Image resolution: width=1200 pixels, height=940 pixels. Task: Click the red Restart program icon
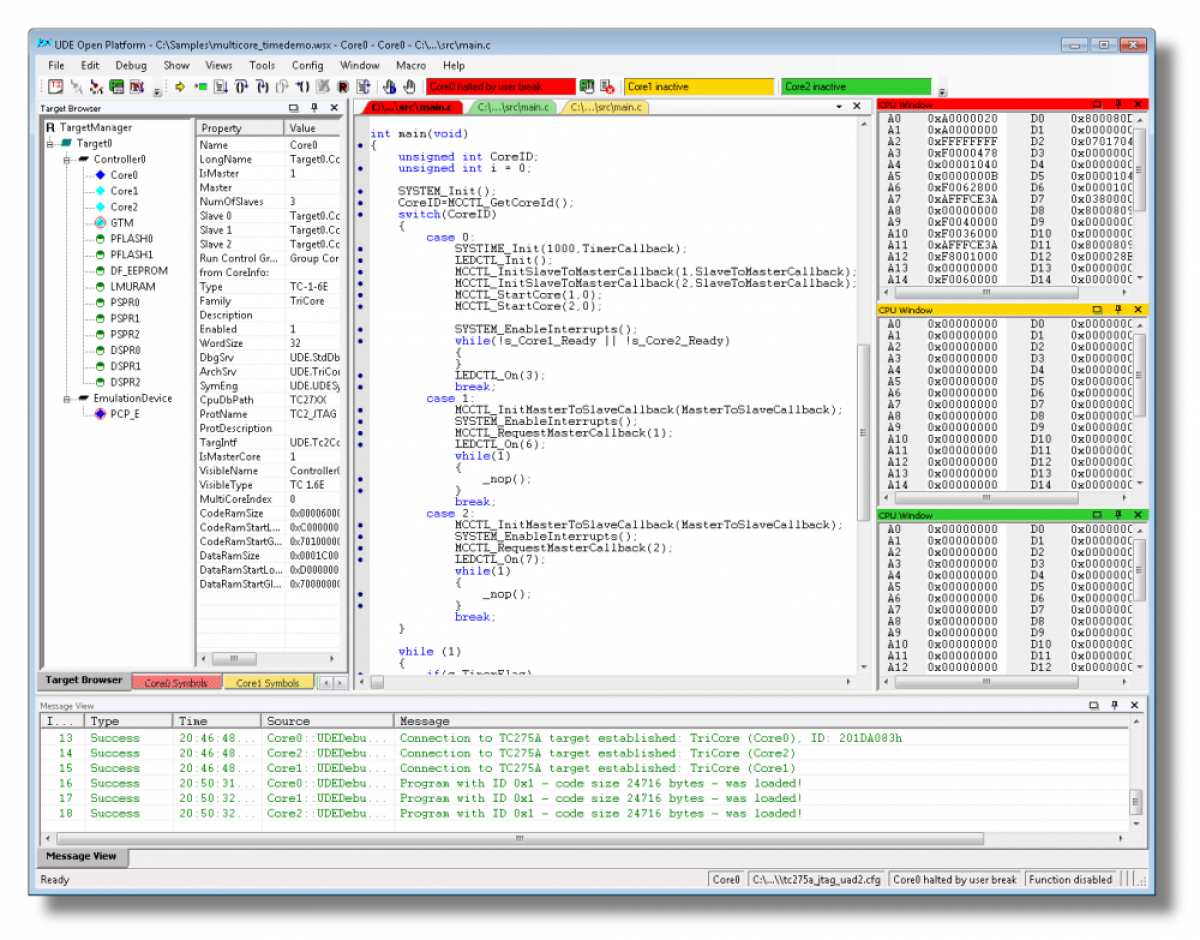[x=342, y=87]
